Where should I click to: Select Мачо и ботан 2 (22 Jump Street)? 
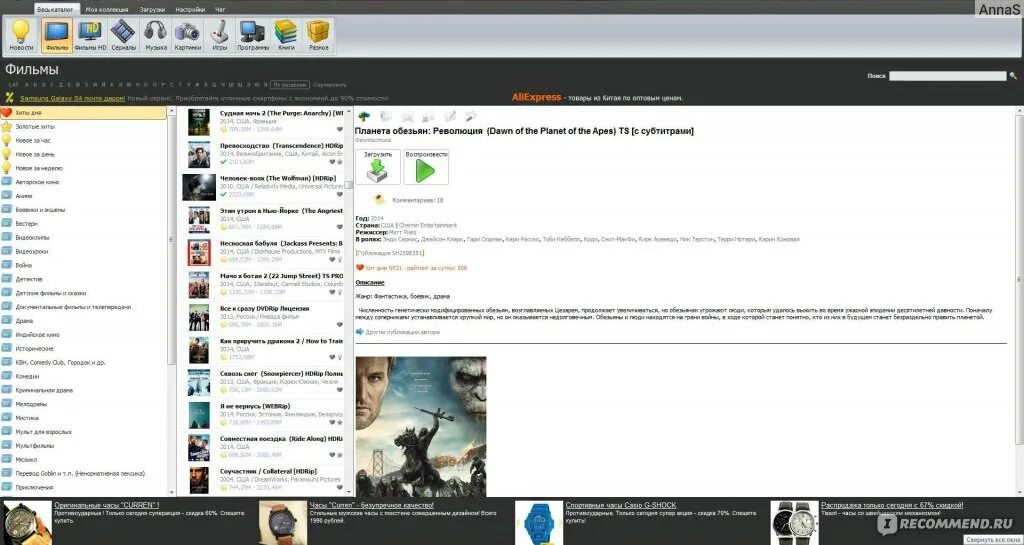tap(261, 285)
